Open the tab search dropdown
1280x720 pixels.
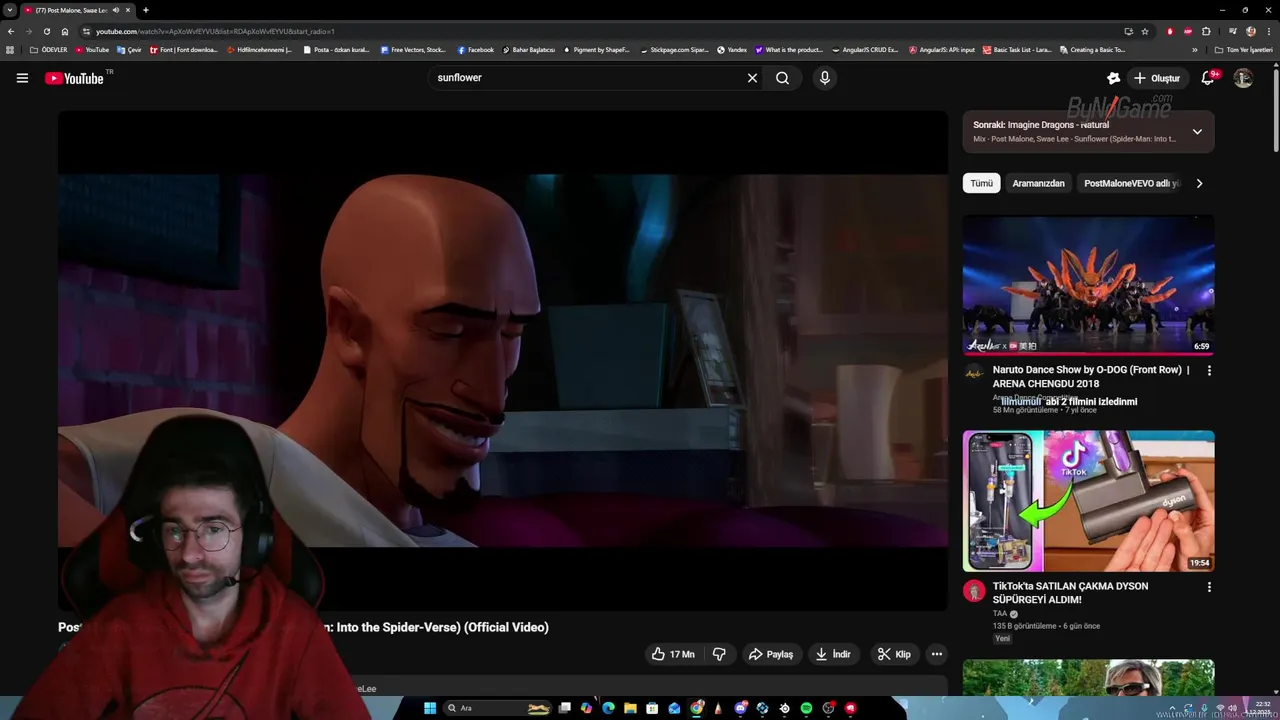(x=10, y=10)
